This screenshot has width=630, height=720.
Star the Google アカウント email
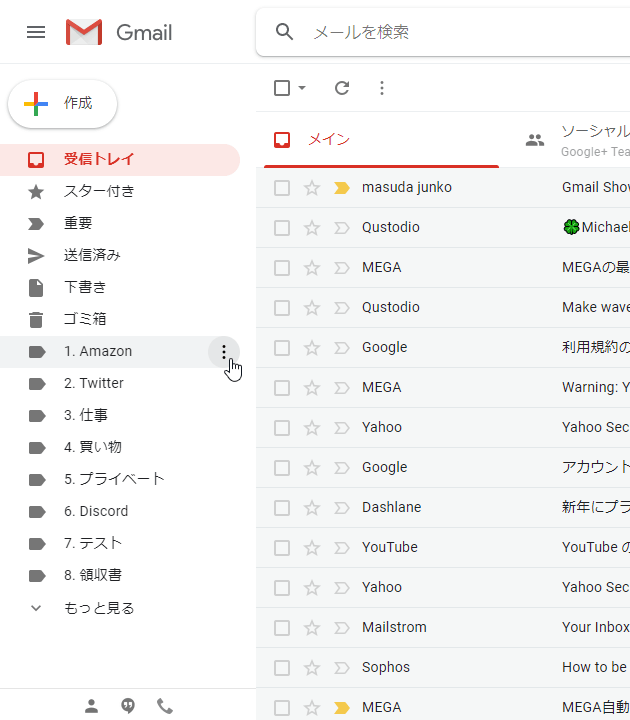point(312,468)
